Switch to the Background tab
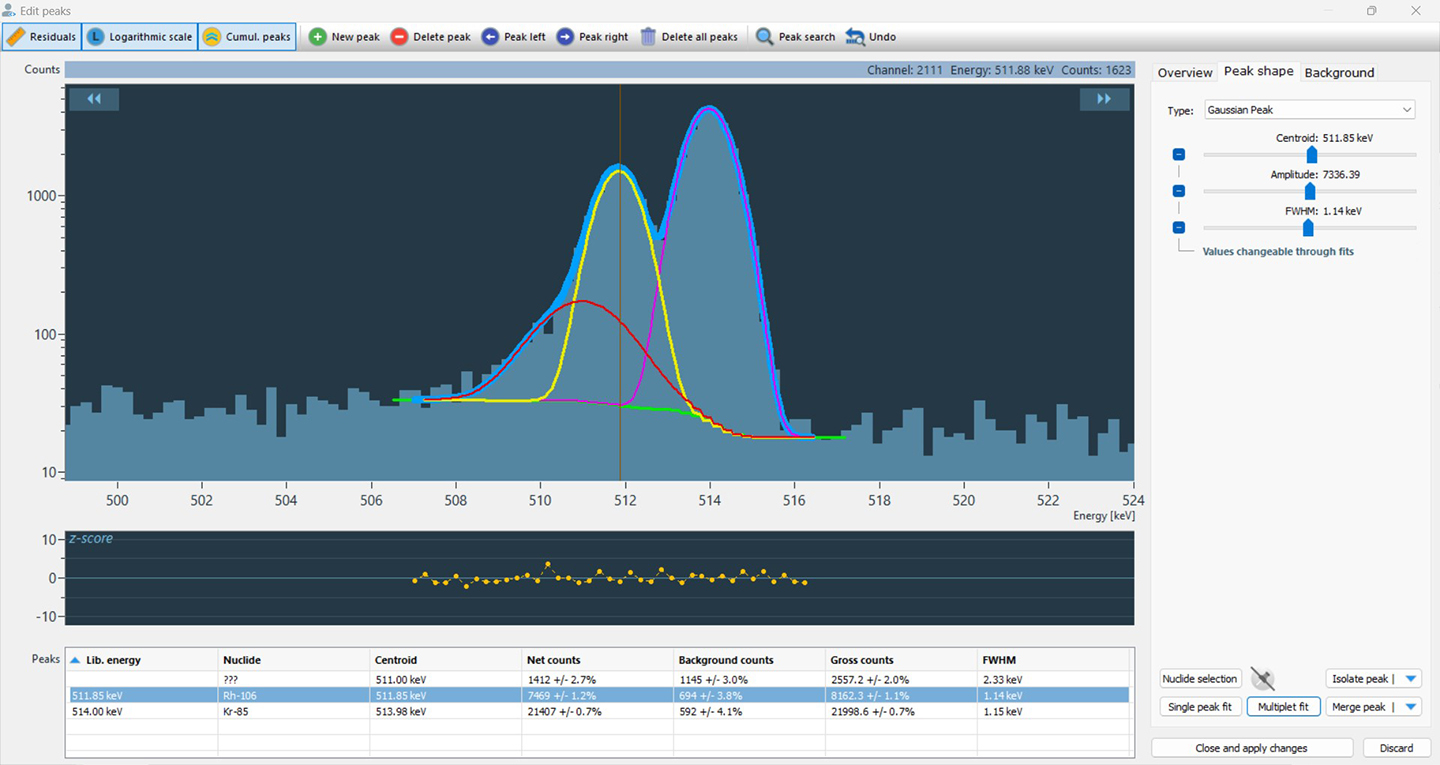This screenshot has height=765, width=1440. [1339, 73]
